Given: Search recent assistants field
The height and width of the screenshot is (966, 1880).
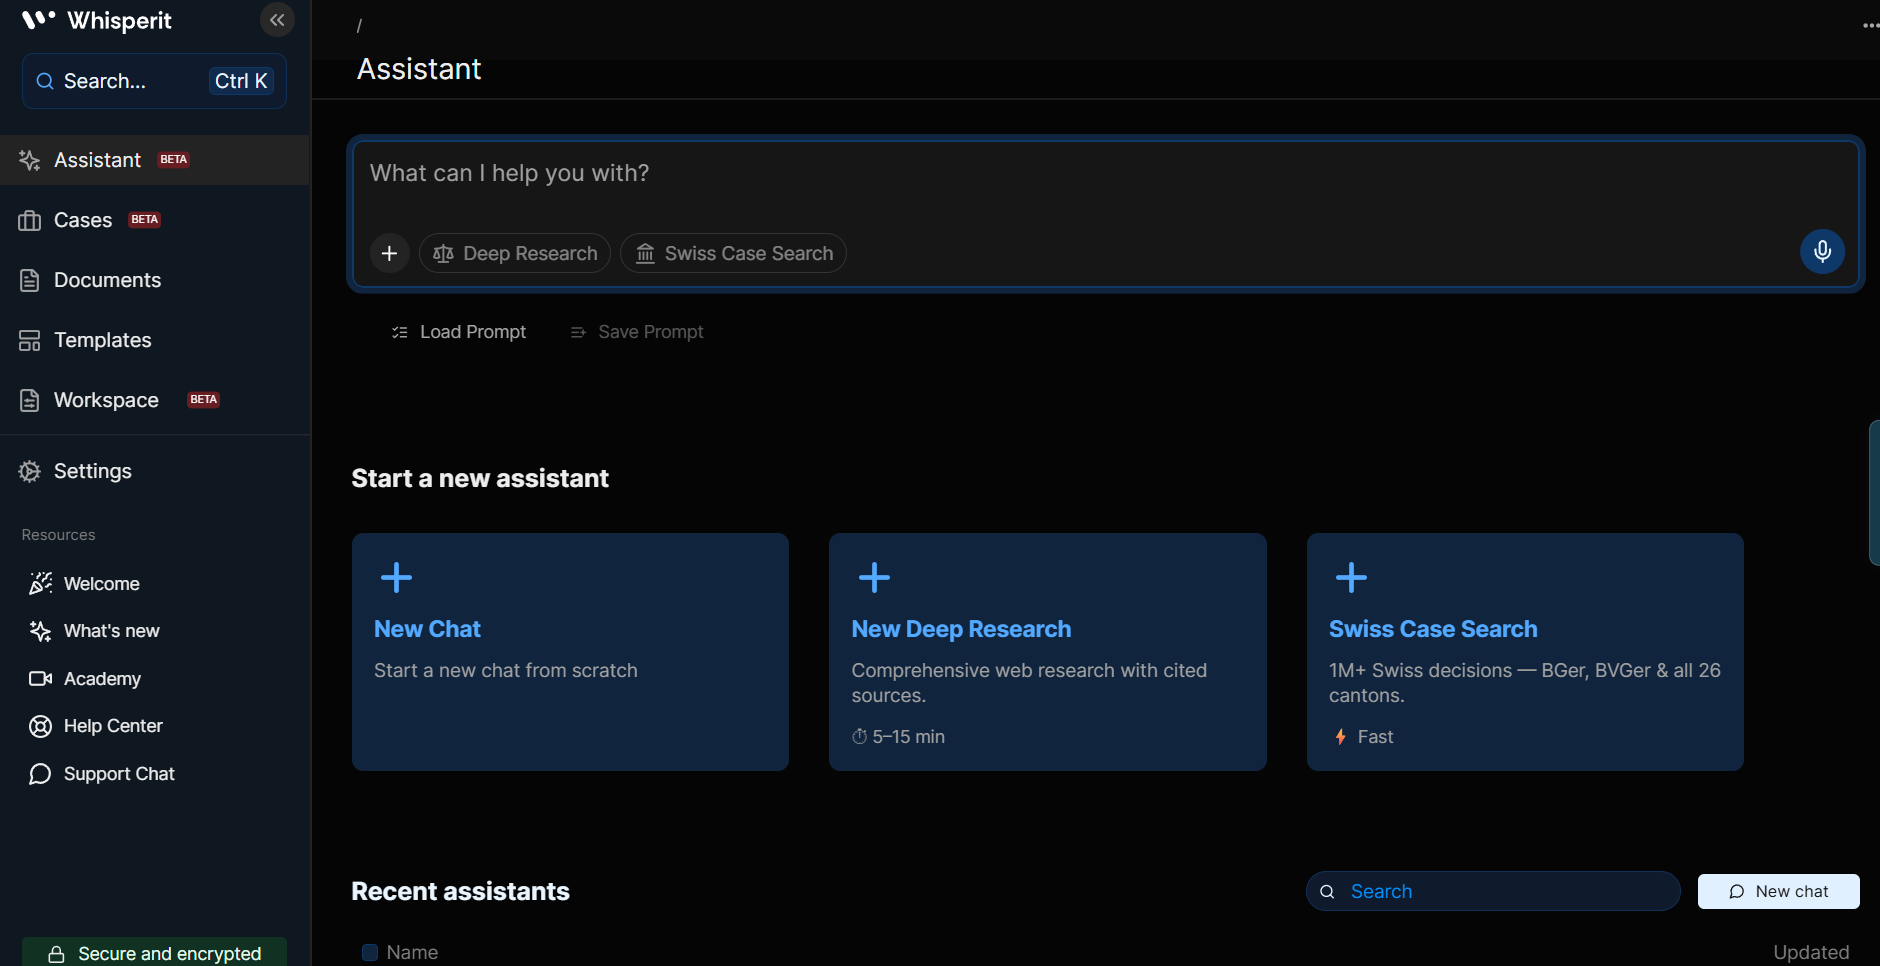Looking at the screenshot, I should [x=1493, y=891].
